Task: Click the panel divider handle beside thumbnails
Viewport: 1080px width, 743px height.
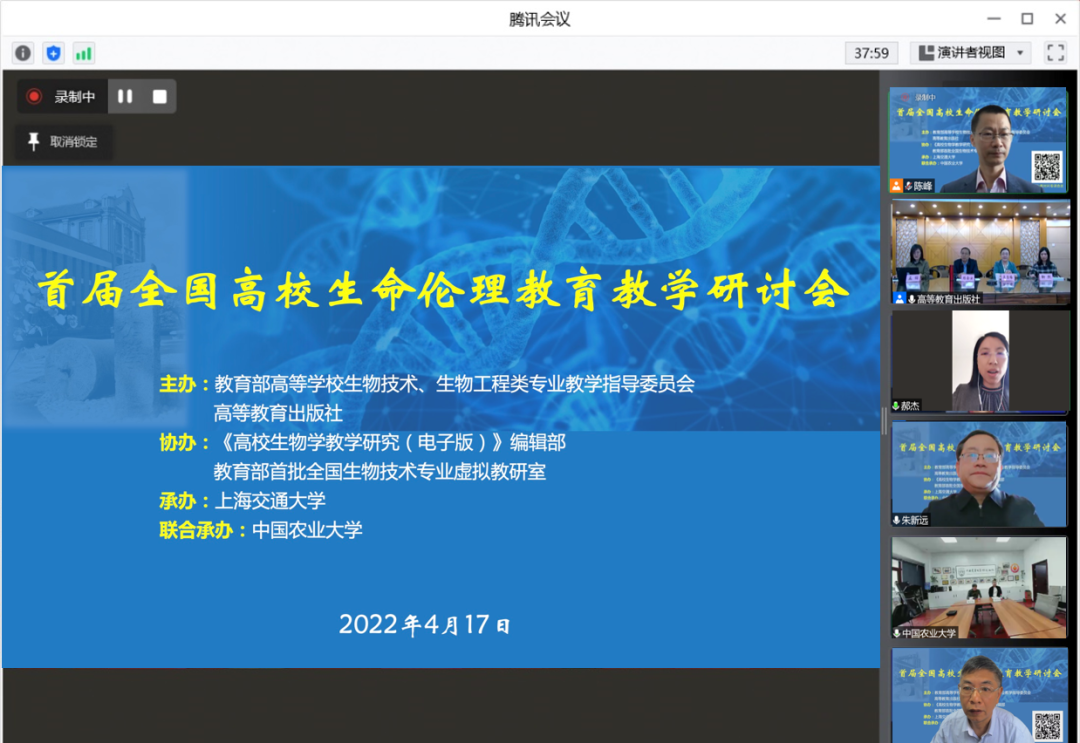Action: click(x=884, y=420)
